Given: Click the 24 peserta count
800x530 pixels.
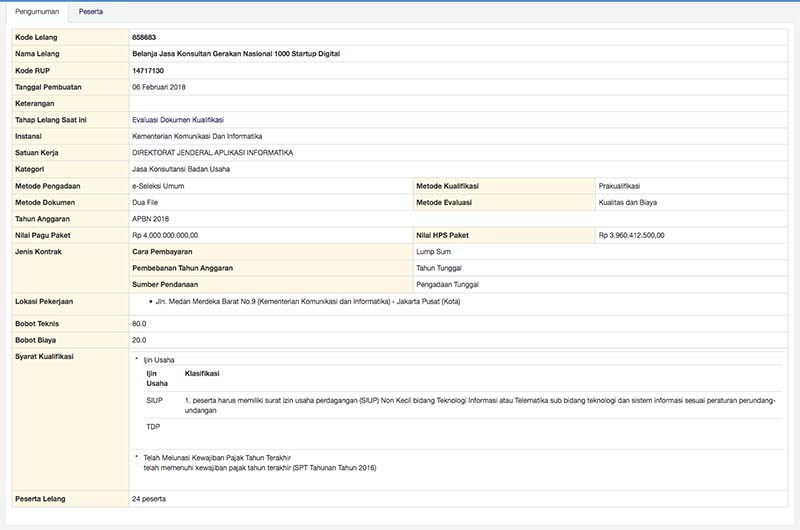Looking at the screenshot, I should (x=149, y=497).
